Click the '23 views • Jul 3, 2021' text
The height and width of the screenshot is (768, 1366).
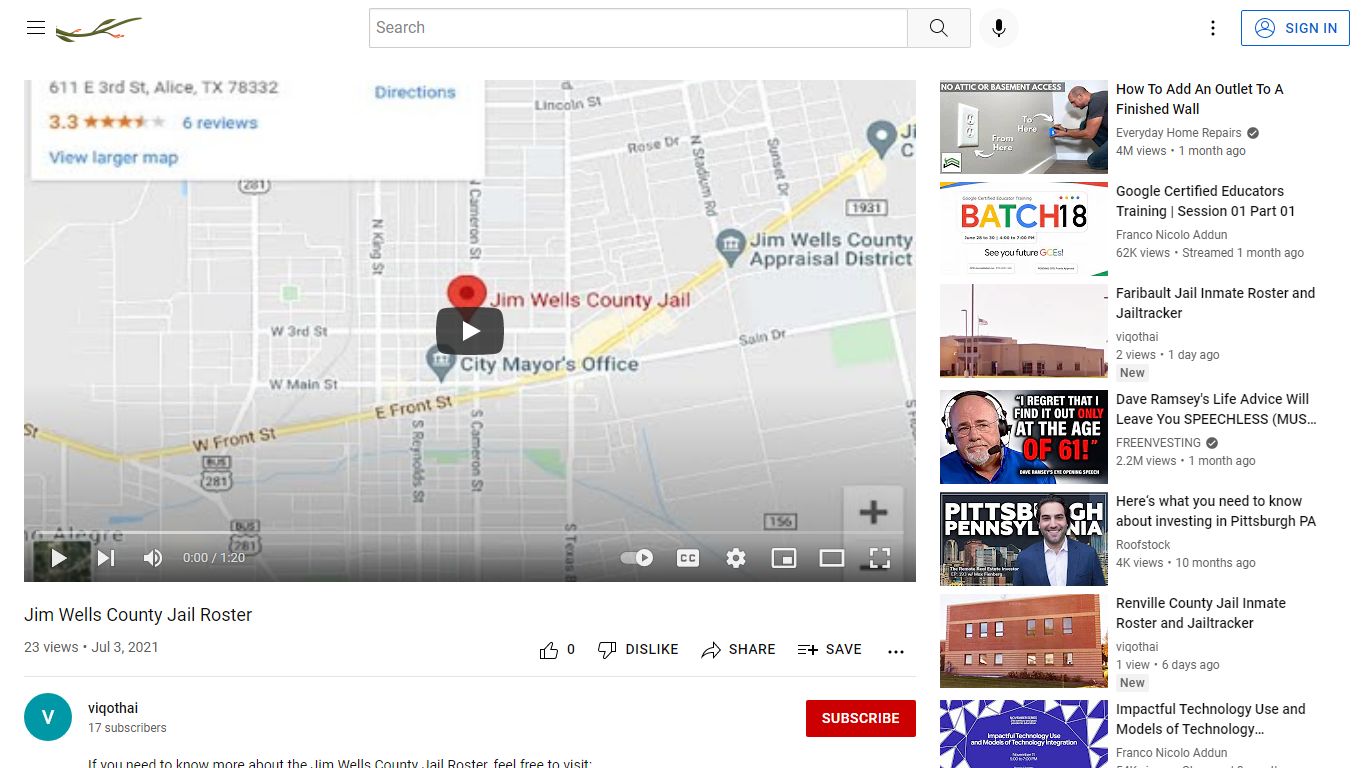click(91, 647)
